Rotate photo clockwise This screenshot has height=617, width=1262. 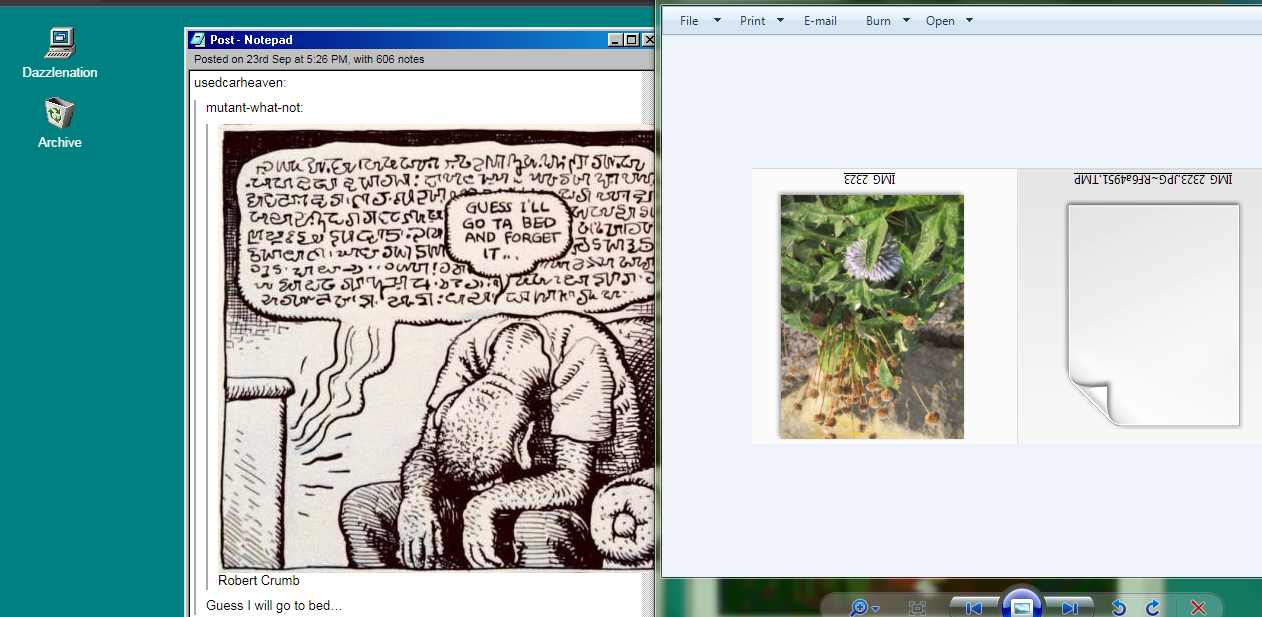tap(1152, 608)
